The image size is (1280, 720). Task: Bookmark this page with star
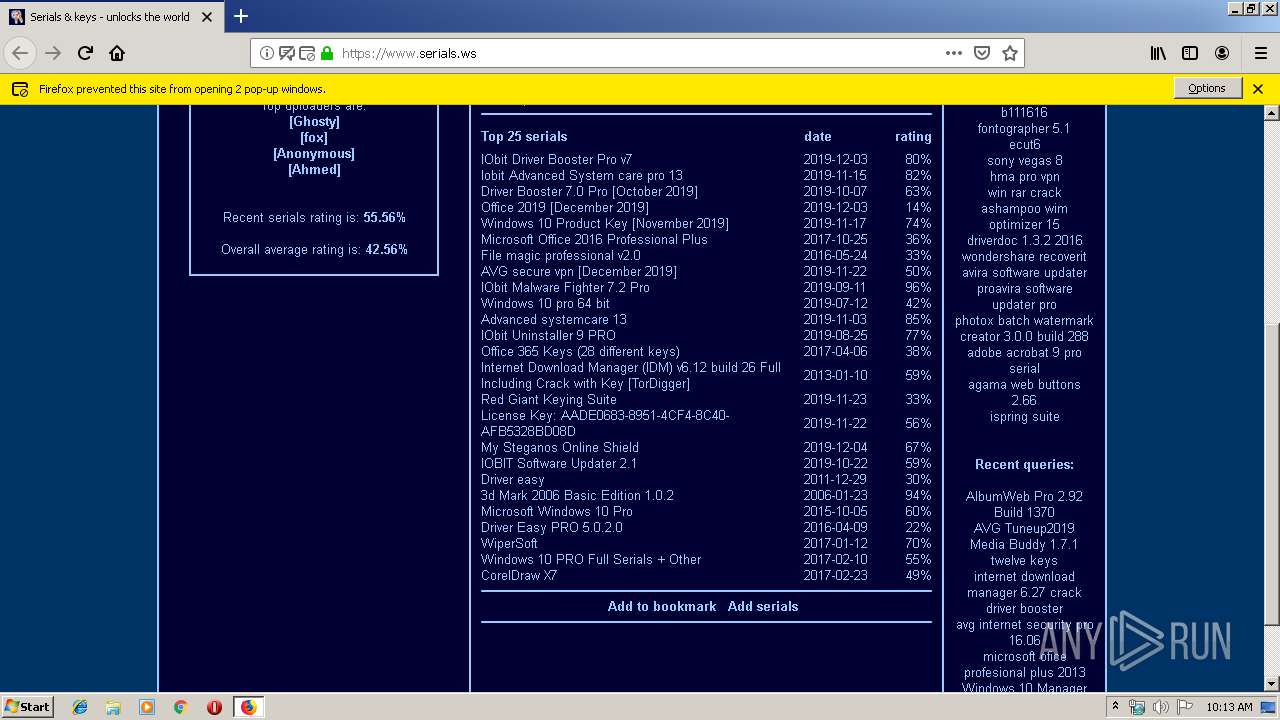1010,53
